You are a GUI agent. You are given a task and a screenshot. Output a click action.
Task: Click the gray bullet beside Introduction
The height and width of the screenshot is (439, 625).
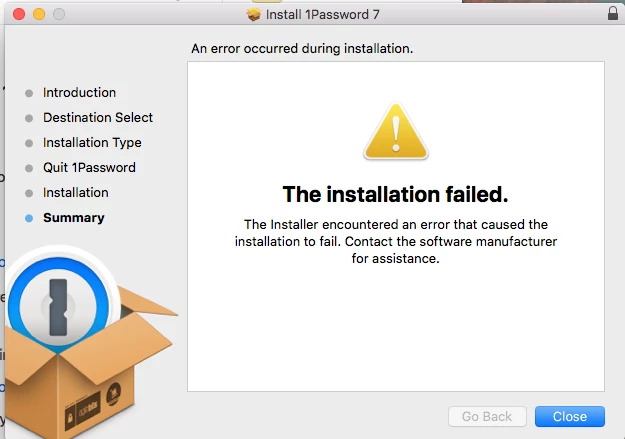(29, 93)
